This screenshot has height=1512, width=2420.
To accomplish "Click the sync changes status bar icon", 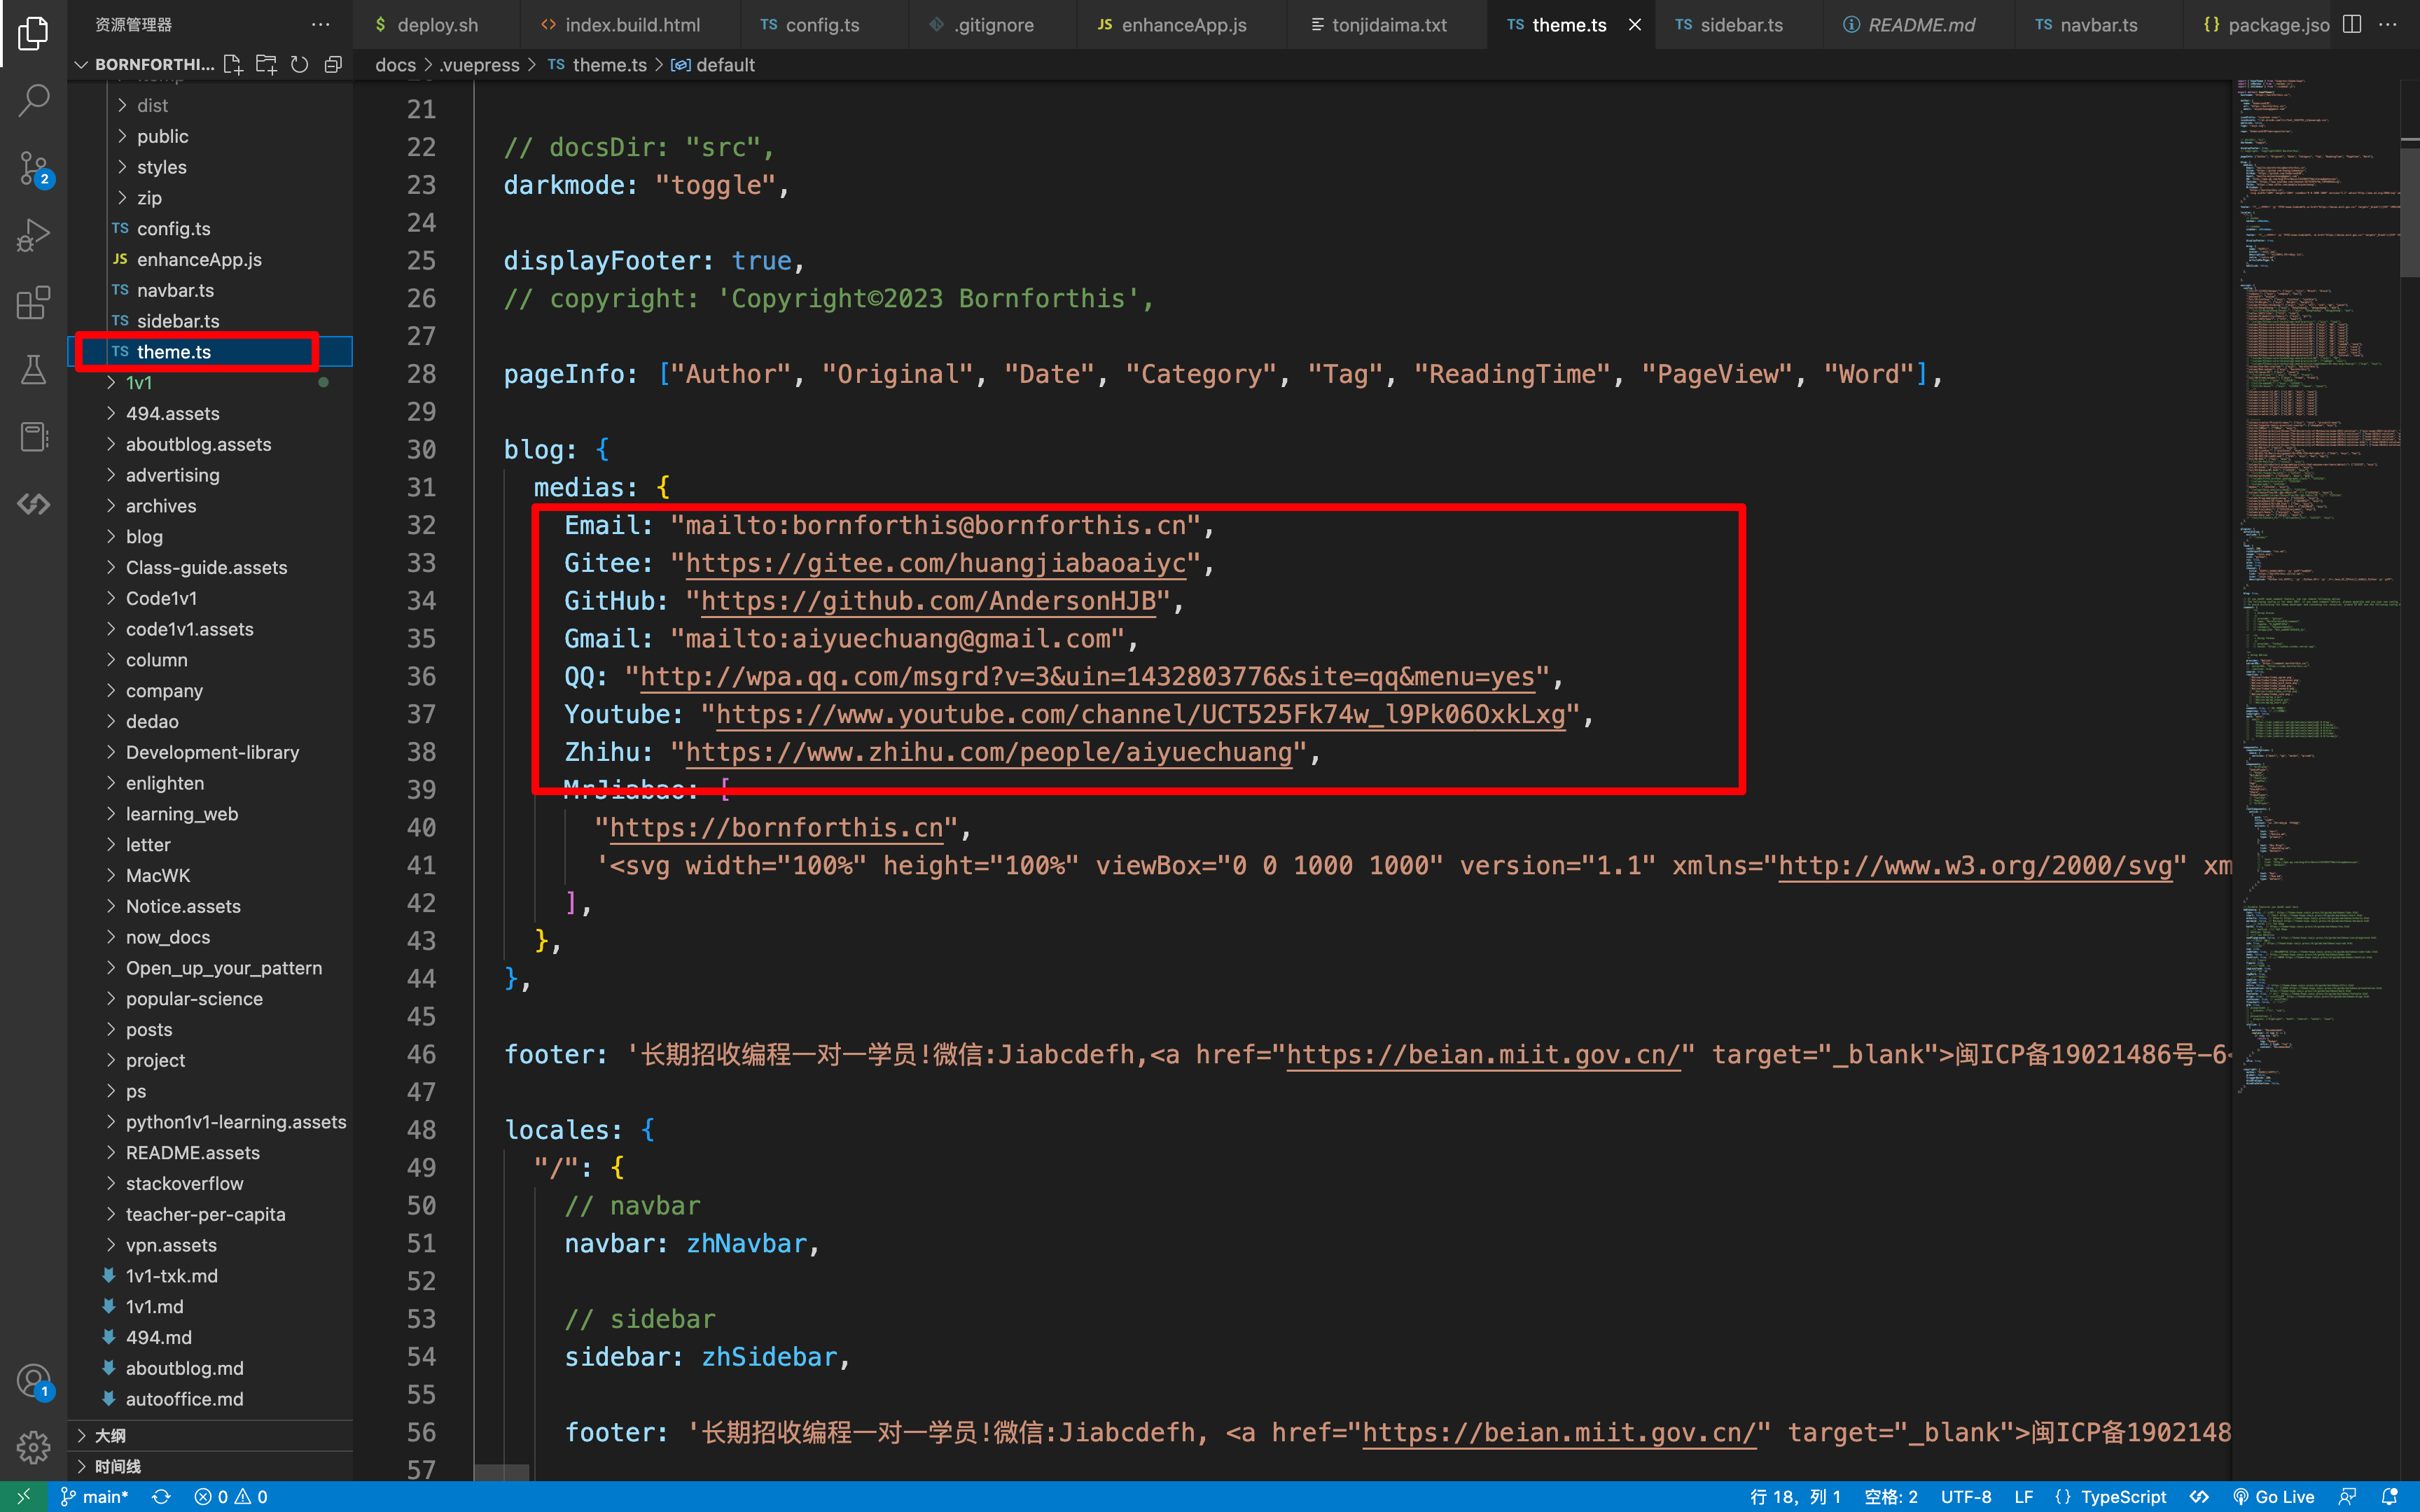I will tap(160, 1496).
